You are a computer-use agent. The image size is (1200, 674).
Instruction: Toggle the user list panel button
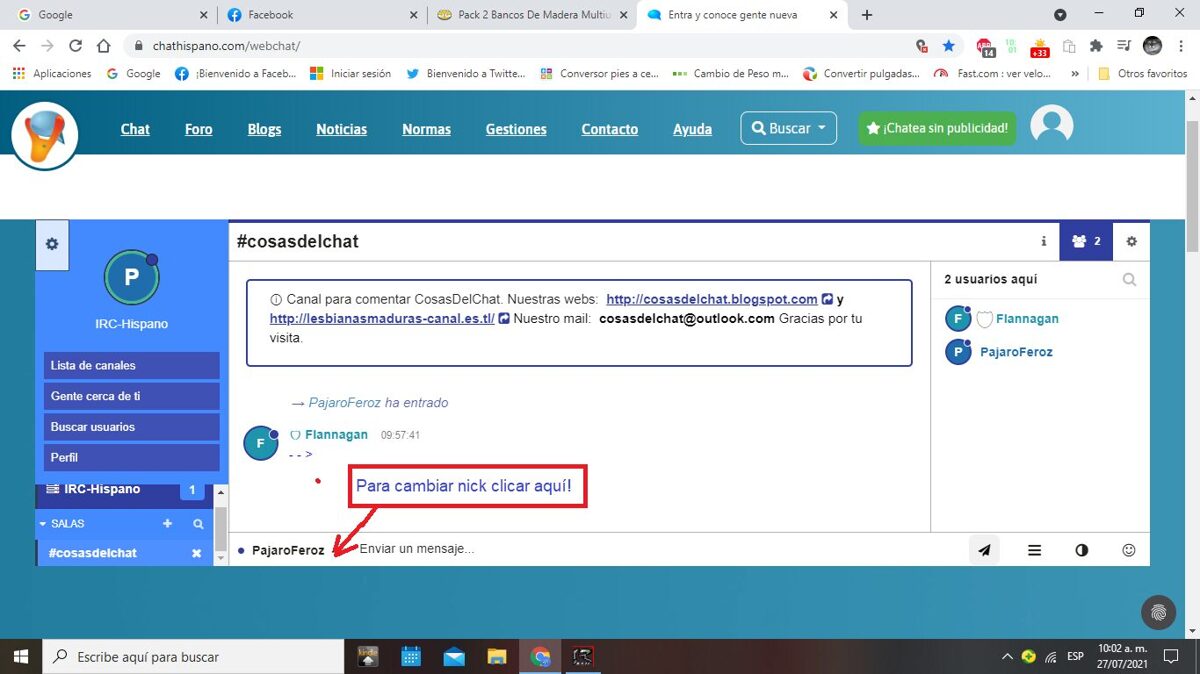[x=1085, y=241]
